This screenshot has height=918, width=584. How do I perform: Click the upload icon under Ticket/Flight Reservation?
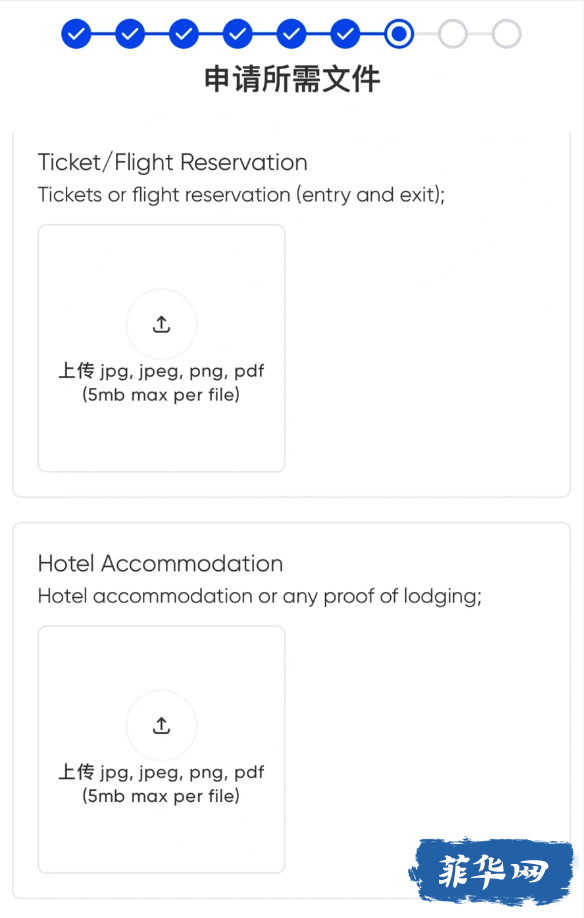(162, 324)
